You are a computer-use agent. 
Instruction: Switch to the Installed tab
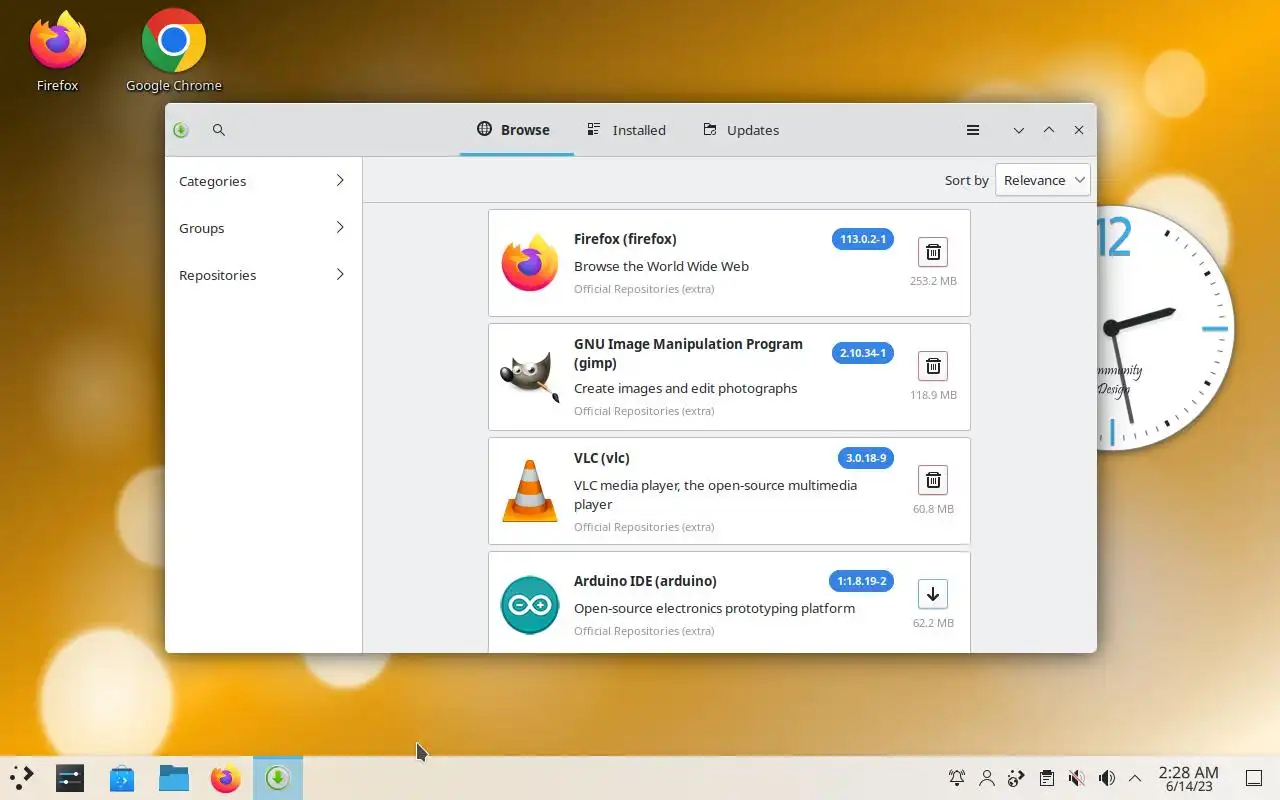[x=627, y=130]
